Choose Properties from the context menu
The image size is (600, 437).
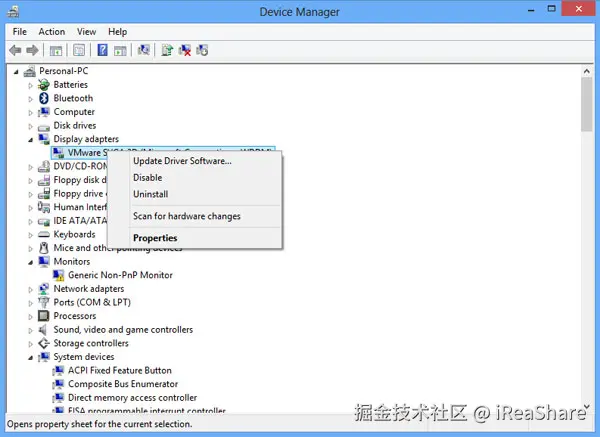[x=195, y=238]
